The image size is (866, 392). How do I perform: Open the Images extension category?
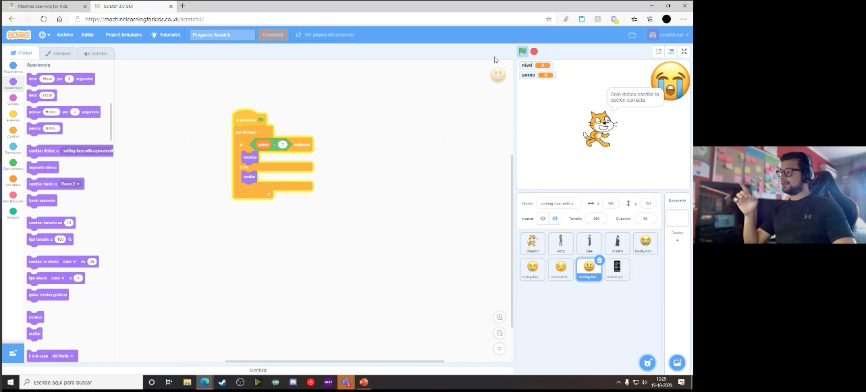tap(13, 214)
